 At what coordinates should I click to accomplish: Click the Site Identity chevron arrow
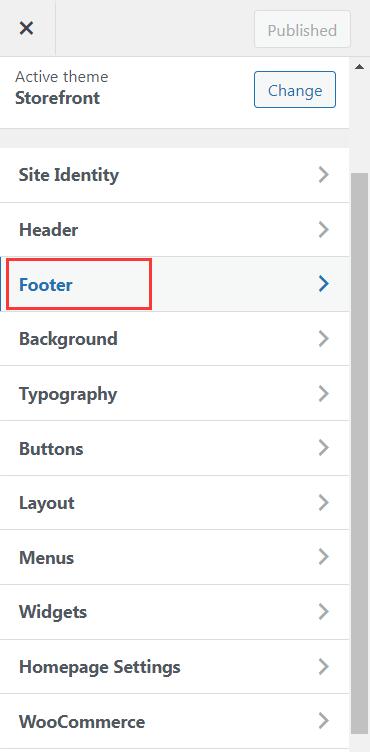(324, 175)
